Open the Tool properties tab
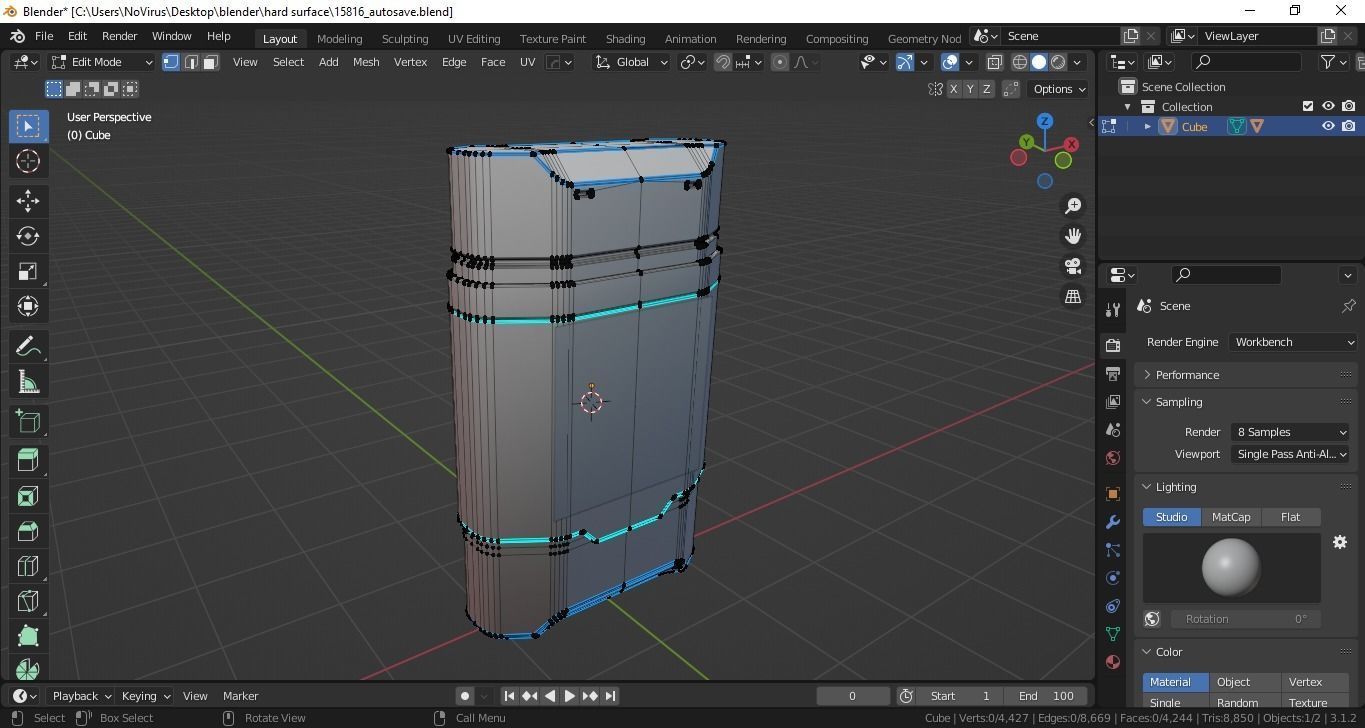This screenshot has height=728, width=1365. pyautogui.click(x=1113, y=310)
